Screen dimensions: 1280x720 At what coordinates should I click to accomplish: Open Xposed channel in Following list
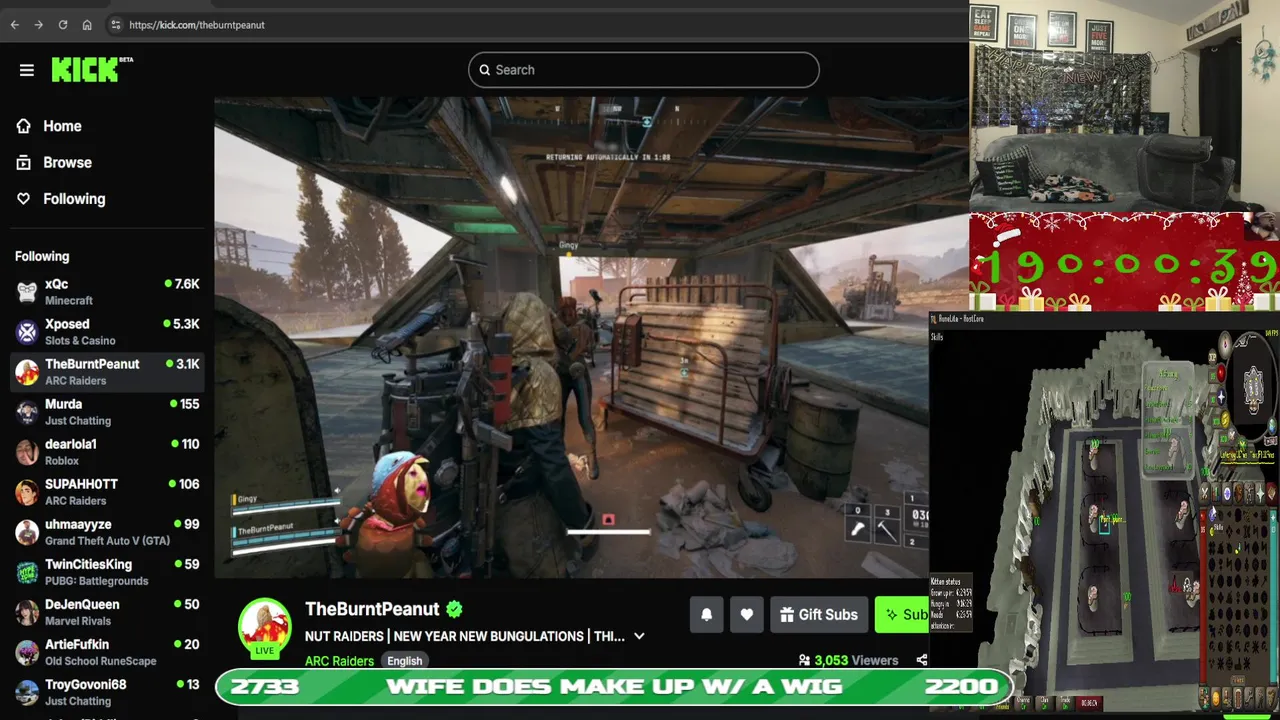107,332
